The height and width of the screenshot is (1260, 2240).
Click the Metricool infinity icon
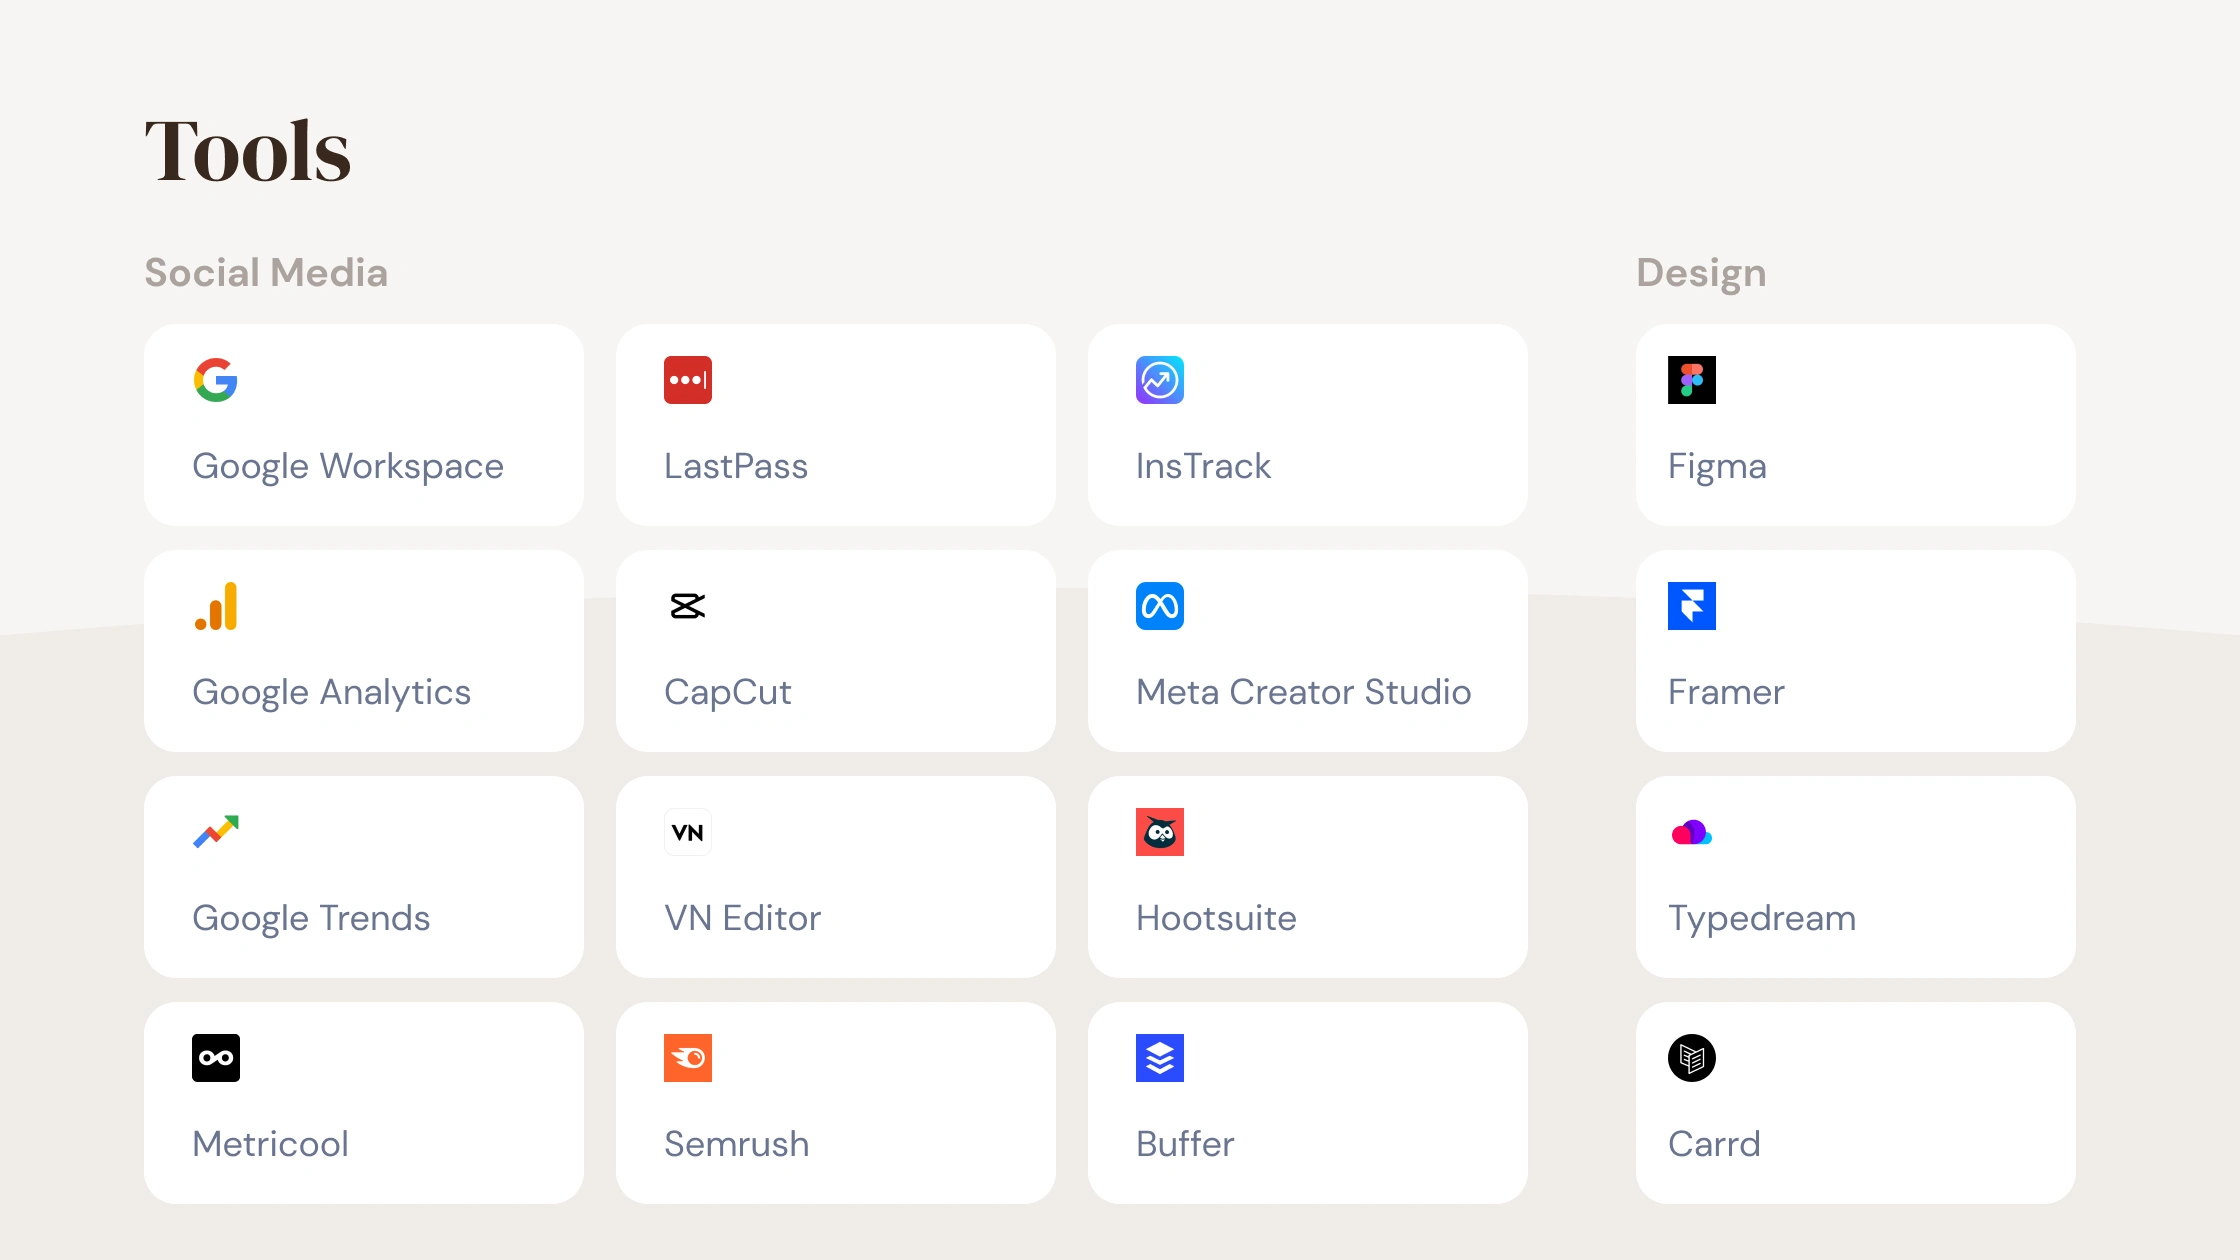216,1058
